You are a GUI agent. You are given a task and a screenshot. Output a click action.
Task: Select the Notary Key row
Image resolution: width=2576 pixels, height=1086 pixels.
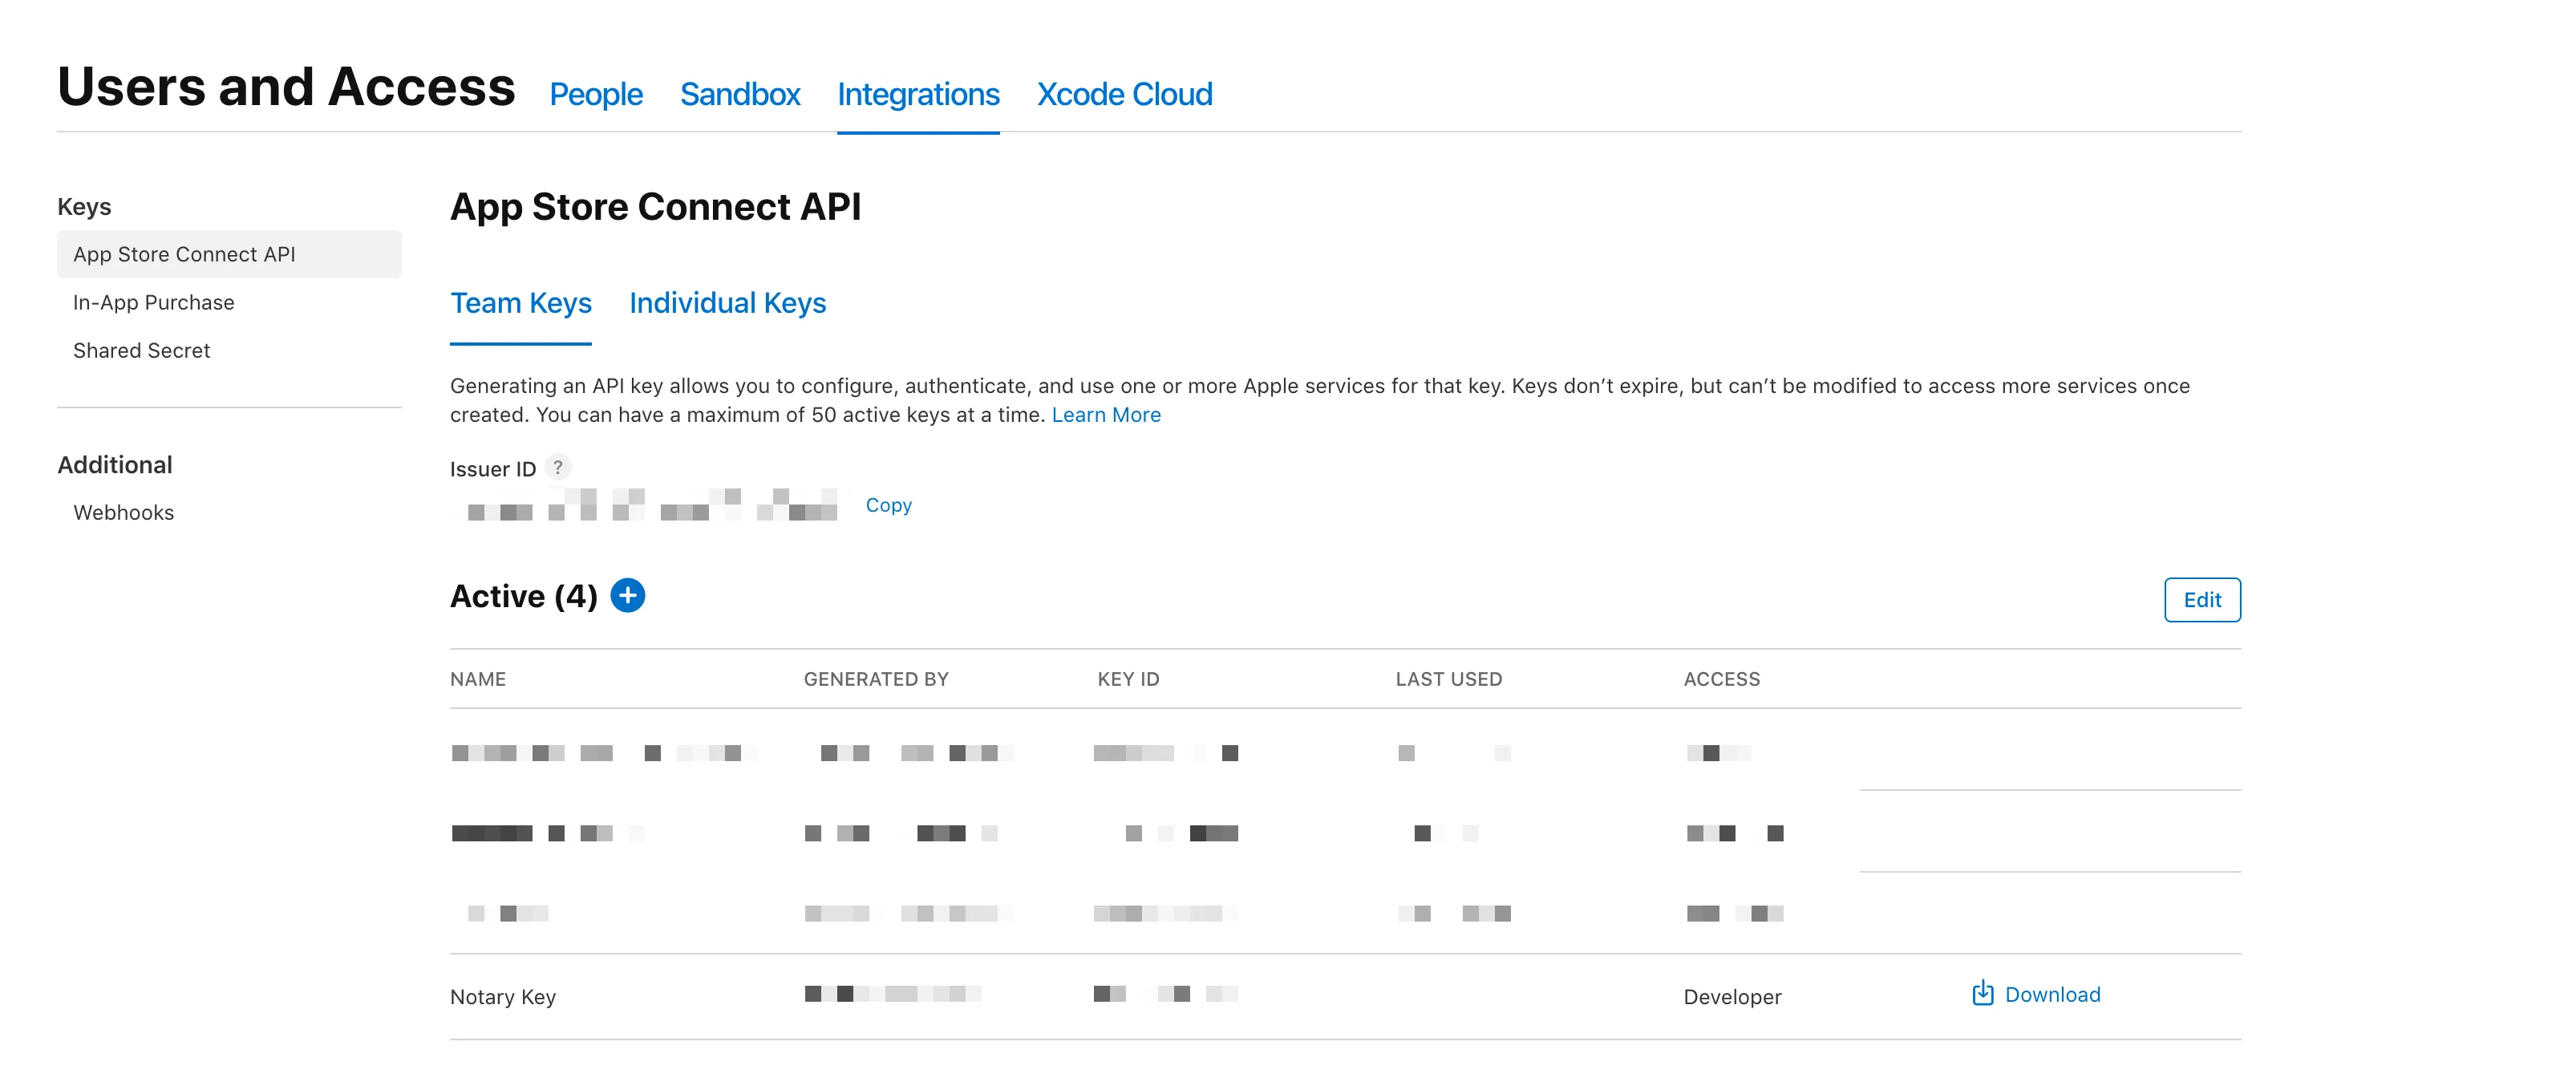click(x=503, y=996)
